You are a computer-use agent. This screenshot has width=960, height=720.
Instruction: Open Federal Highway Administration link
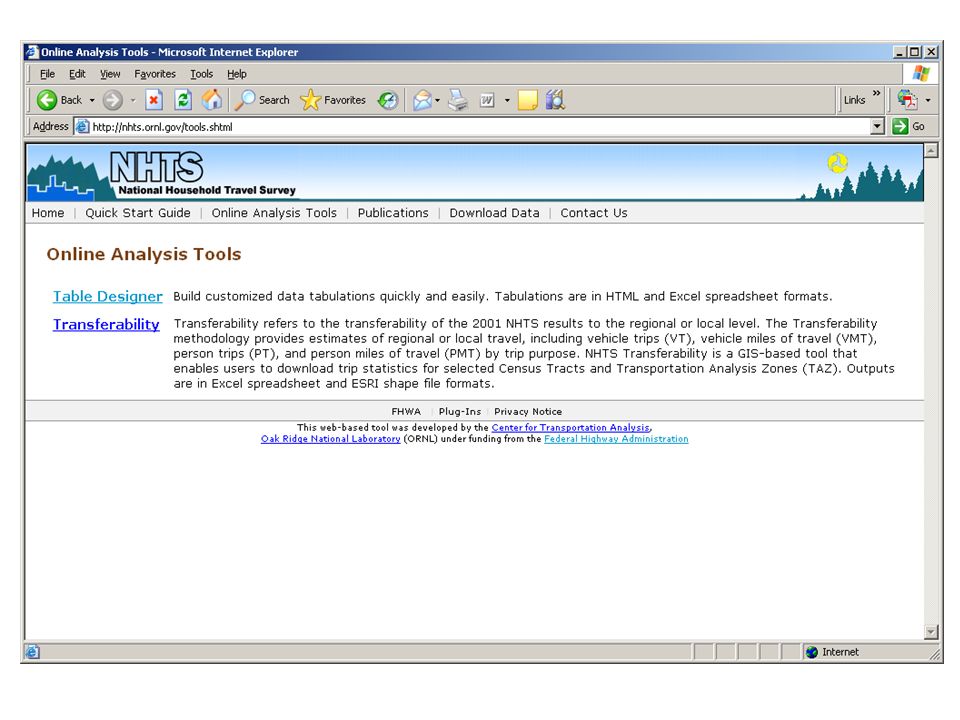coord(616,439)
